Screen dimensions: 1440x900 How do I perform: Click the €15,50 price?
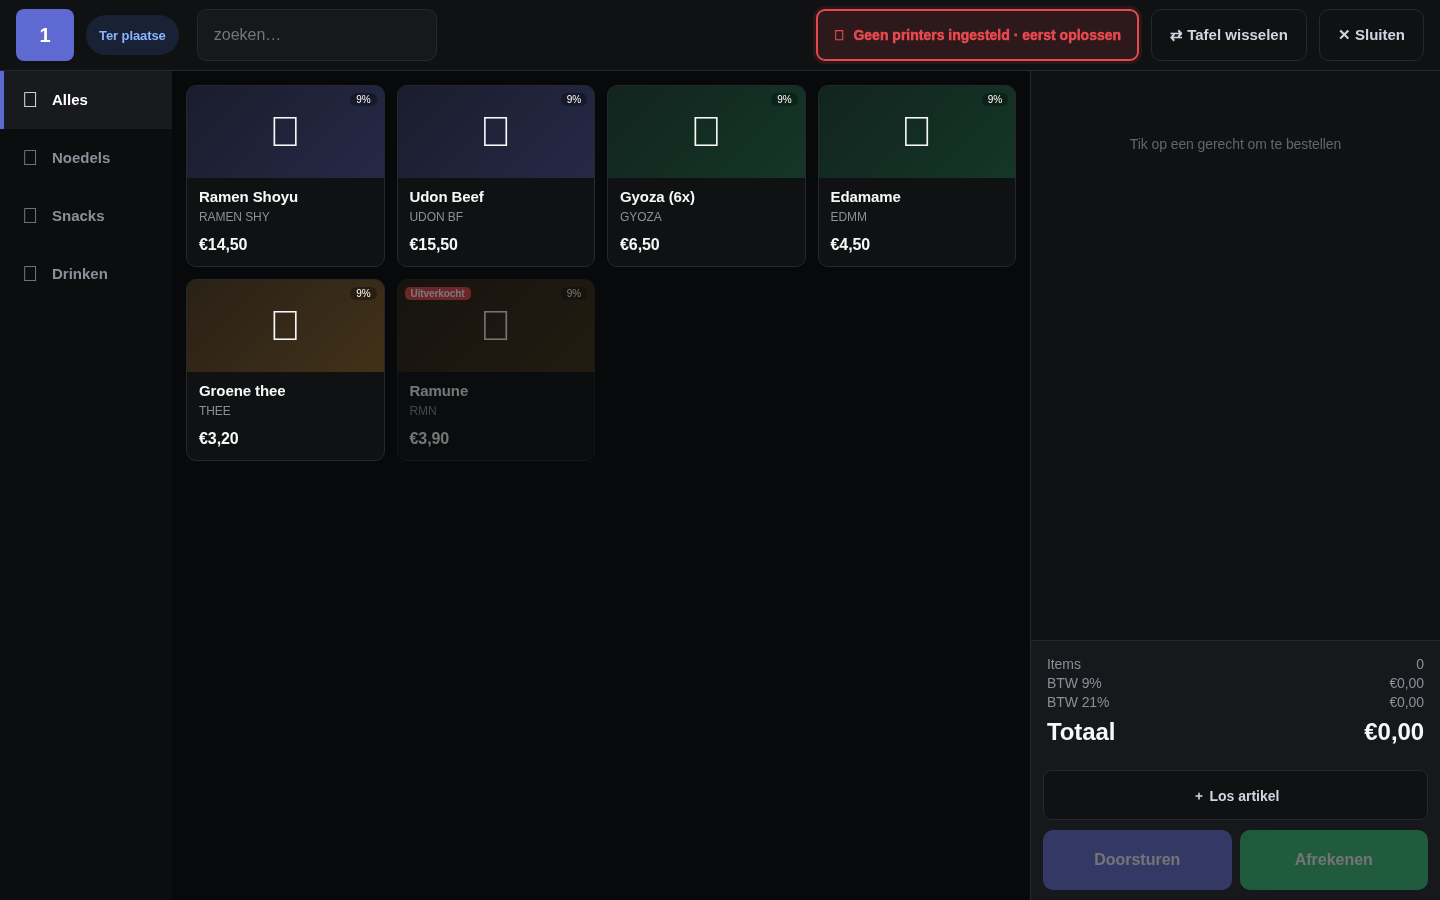tap(434, 245)
